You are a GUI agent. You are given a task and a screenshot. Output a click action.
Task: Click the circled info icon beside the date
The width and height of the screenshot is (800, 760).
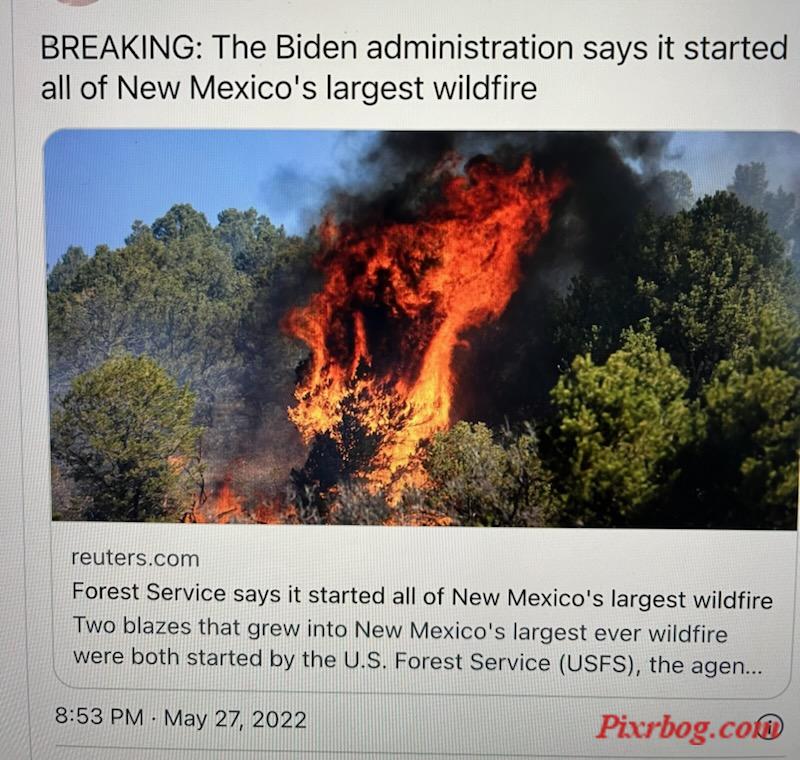[x=770, y=725]
